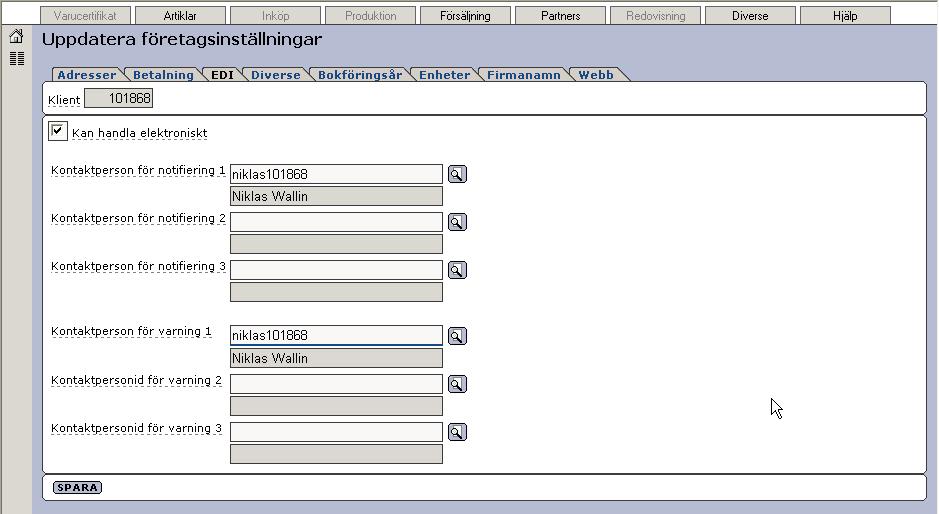This screenshot has width=939, height=514.
Task: Click the Klient field showing 101868
Action: coord(119,98)
